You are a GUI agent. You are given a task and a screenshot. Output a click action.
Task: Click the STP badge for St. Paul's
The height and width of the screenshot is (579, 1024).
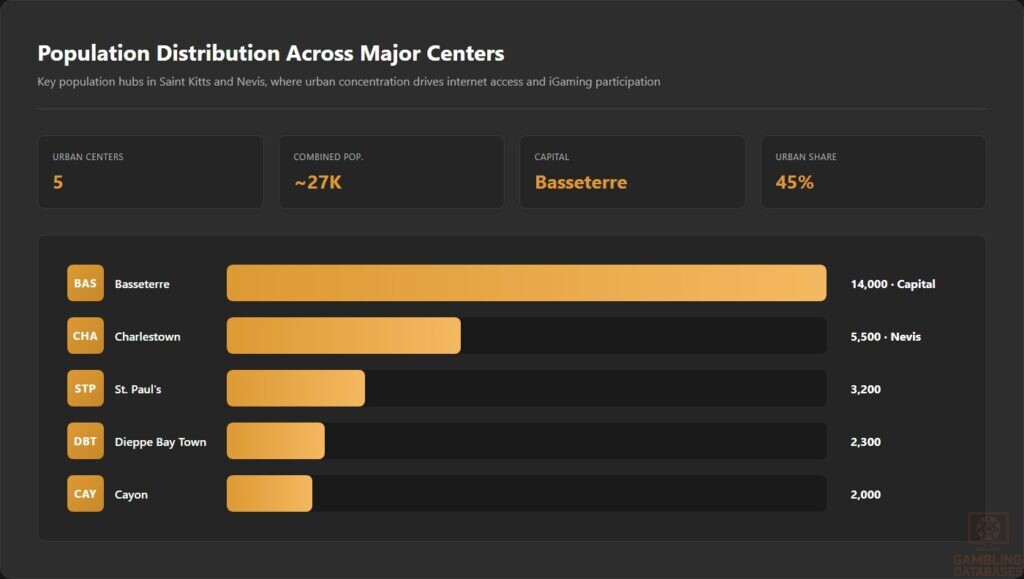pos(86,388)
